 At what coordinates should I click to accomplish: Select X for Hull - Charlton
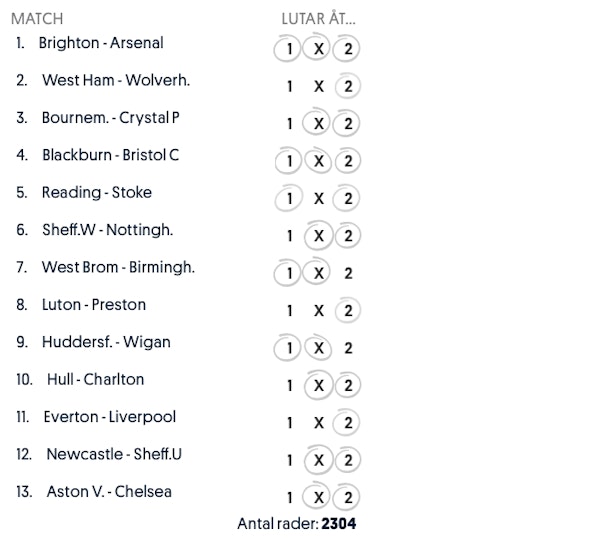coord(319,386)
